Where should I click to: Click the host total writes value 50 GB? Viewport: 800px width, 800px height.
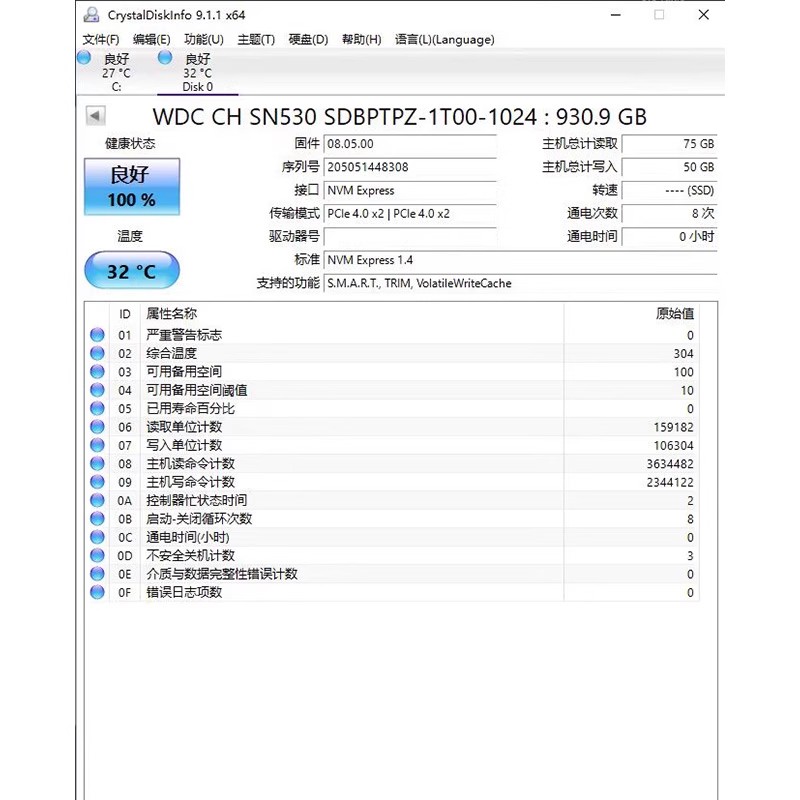point(669,167)
